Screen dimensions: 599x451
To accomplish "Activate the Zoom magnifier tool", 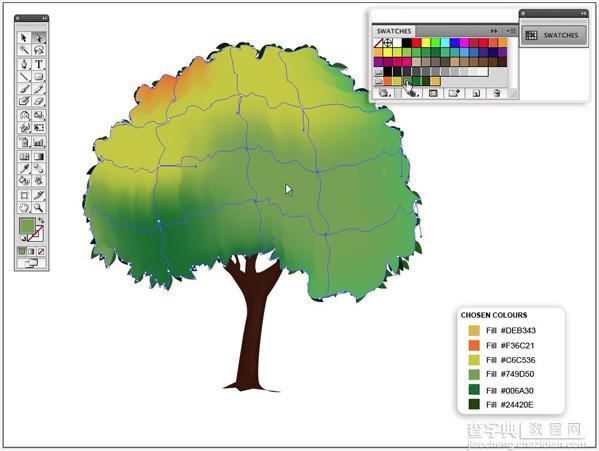I will (39, 207).
